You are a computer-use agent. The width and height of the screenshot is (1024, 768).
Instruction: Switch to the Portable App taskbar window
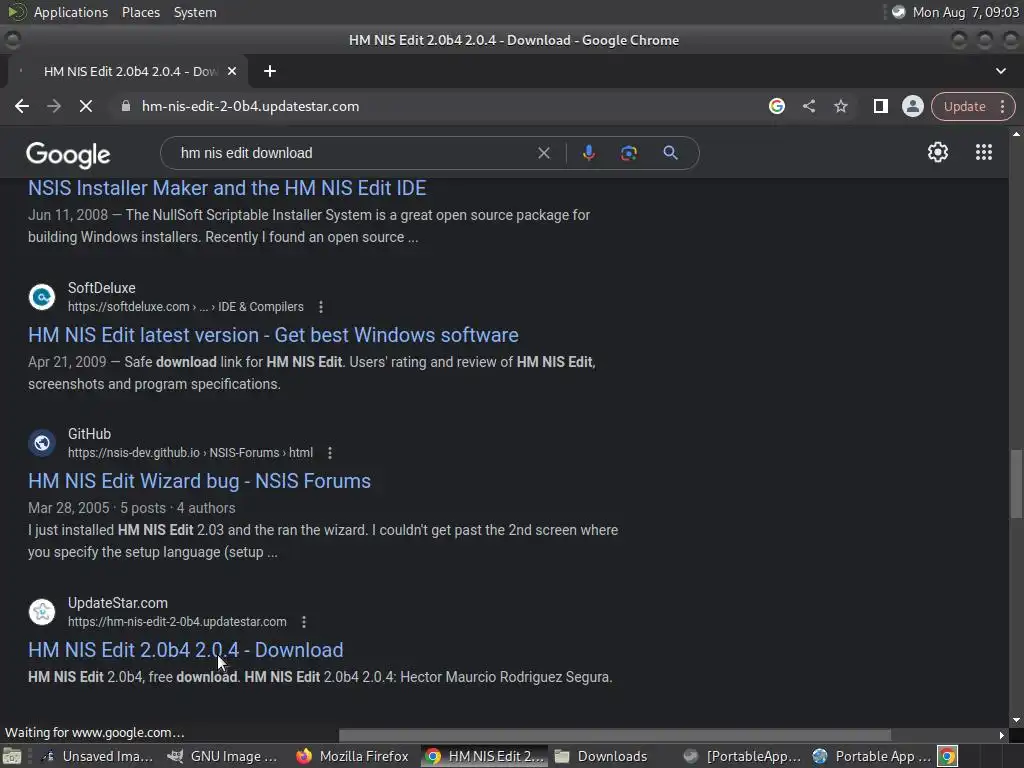coord(872,756)
